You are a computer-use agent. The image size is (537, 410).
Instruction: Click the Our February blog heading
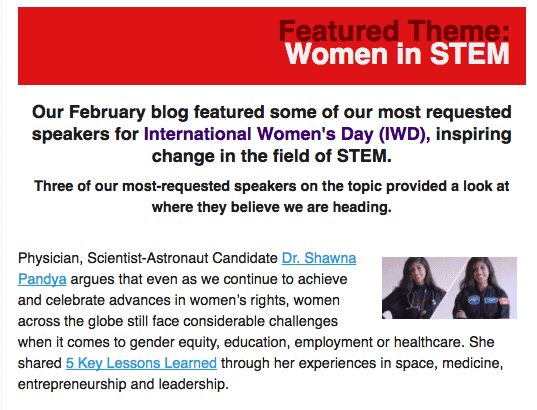[272, 134]
